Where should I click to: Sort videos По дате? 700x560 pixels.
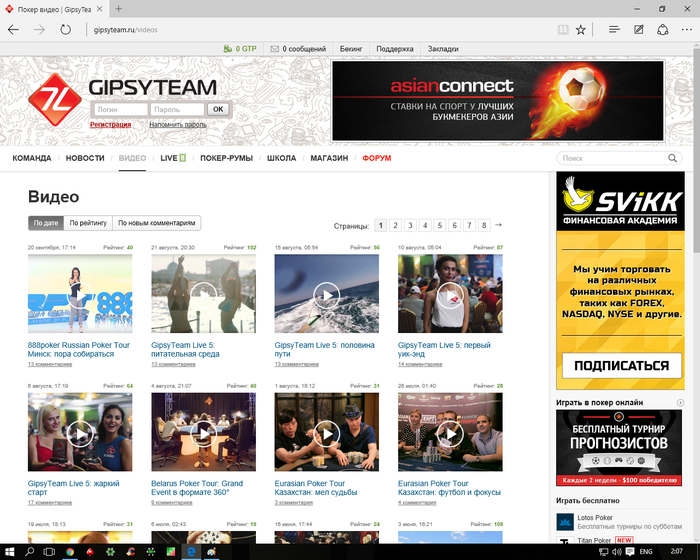pos(46,223)
